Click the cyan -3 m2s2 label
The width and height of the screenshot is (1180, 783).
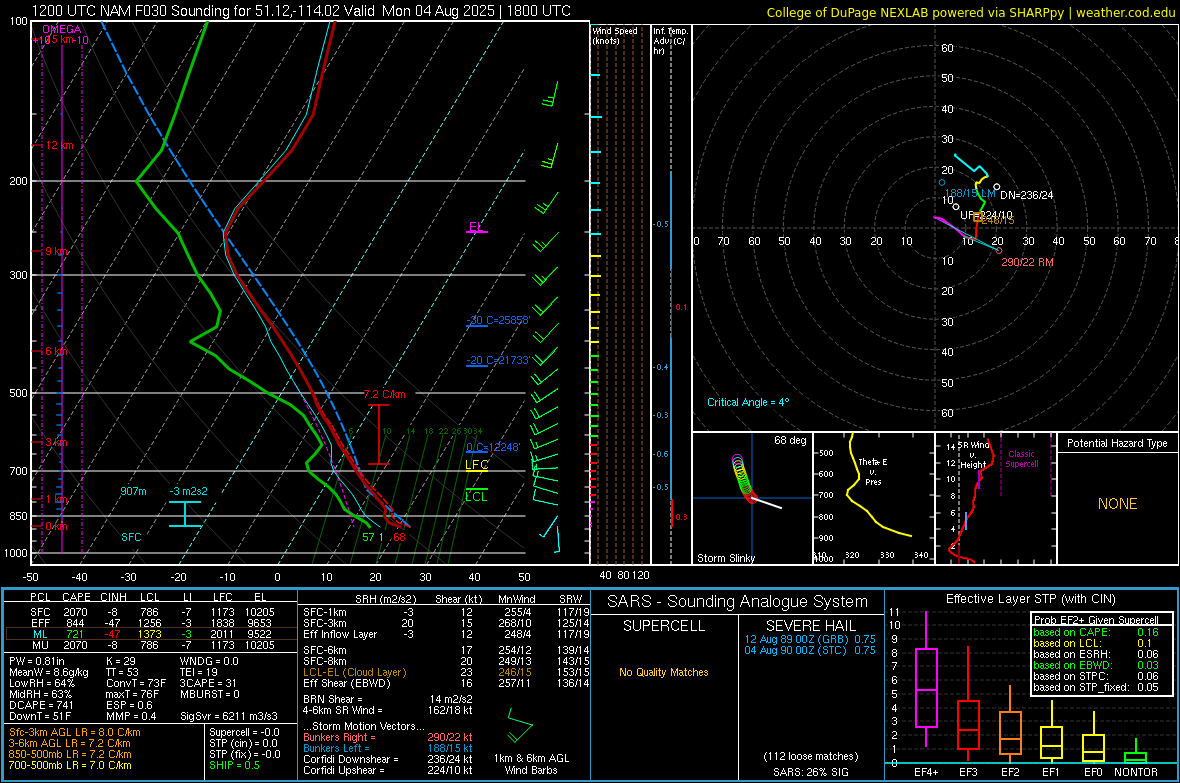coord(189,491)
